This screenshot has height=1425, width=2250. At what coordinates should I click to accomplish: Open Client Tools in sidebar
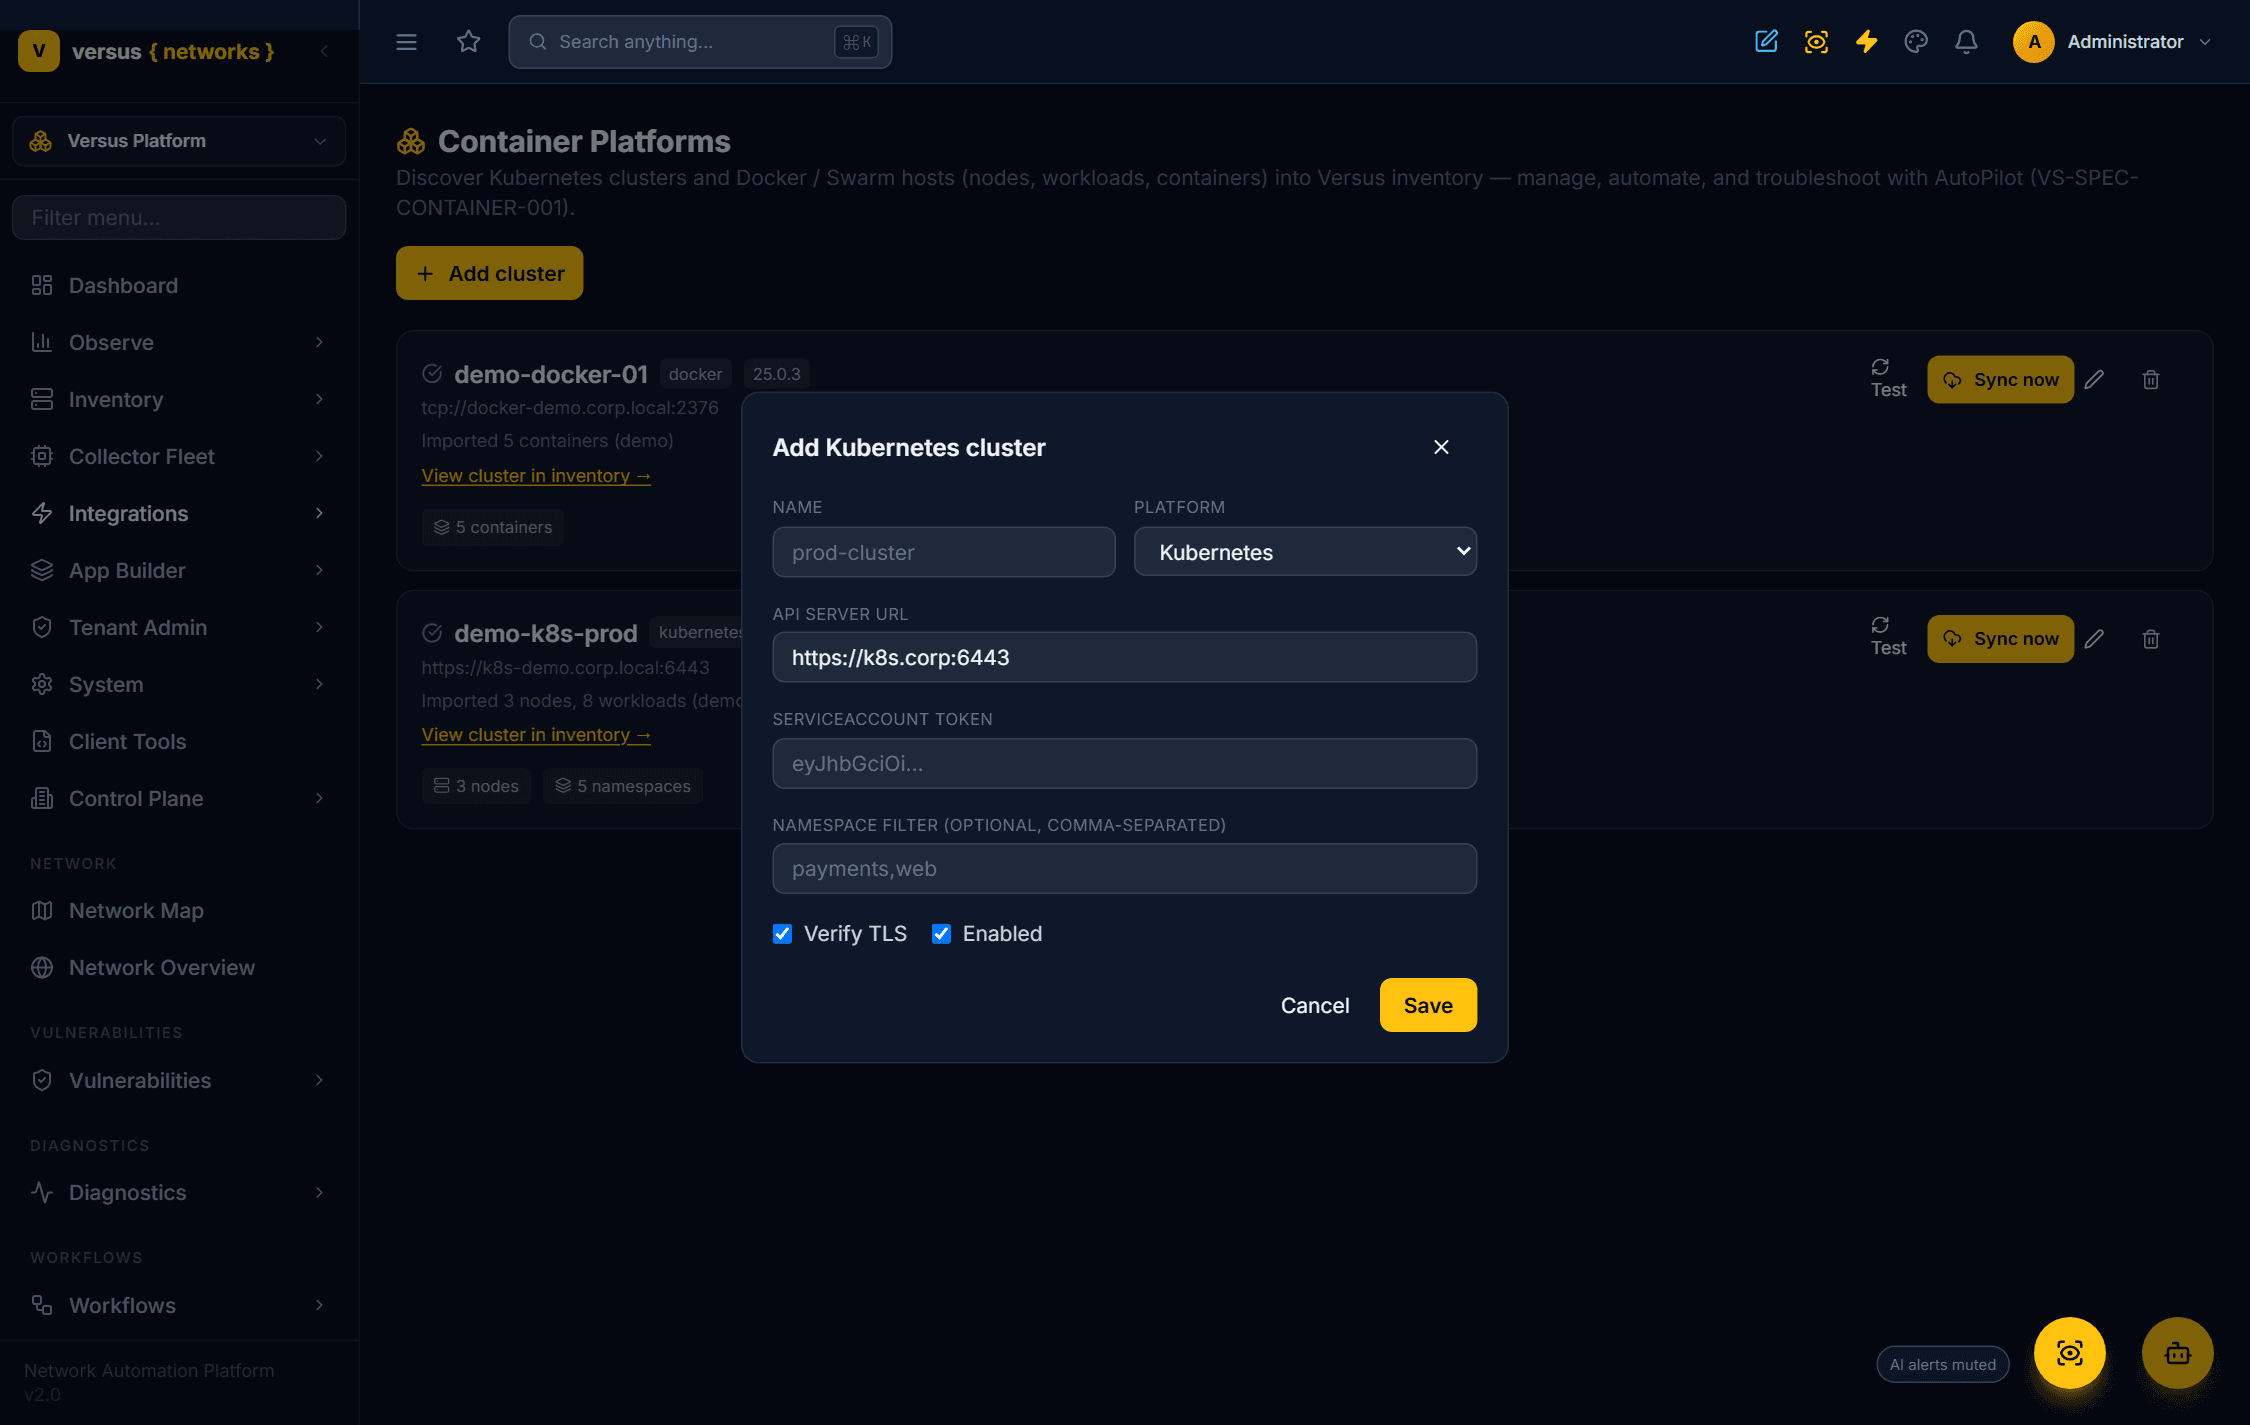point(179,742)
